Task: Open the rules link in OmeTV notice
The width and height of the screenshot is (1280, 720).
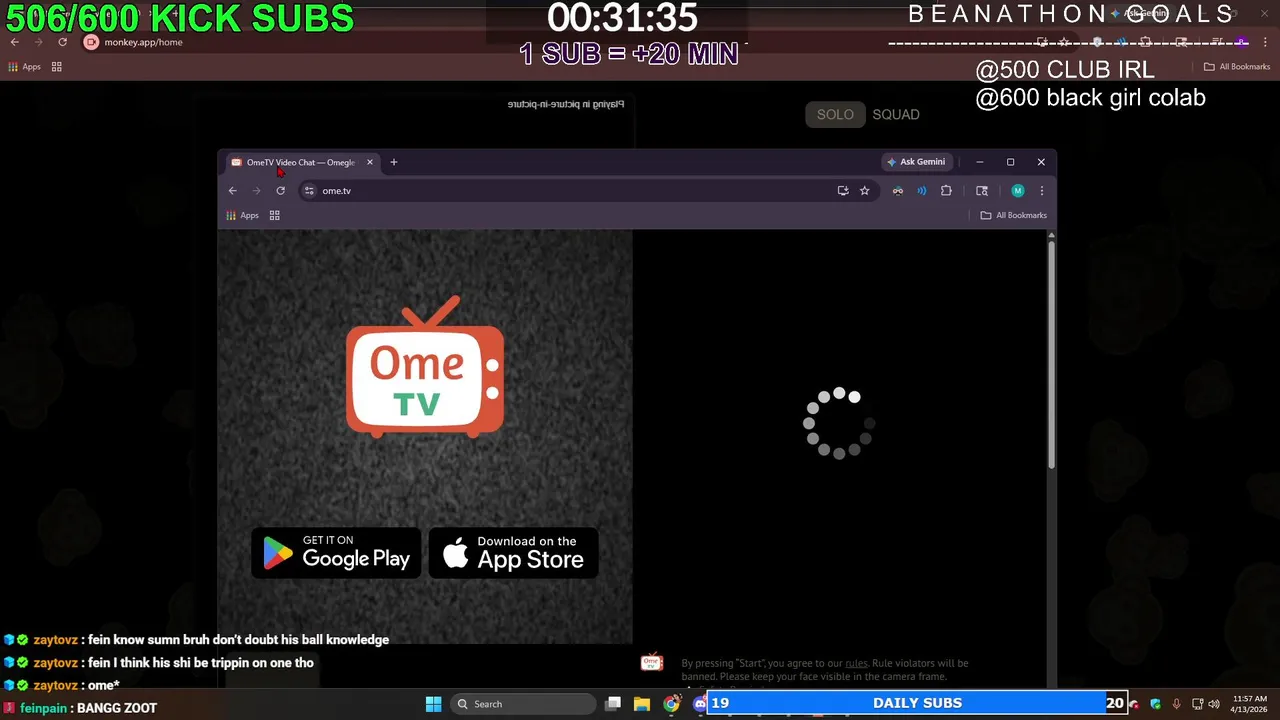Action: coord(856,663)
